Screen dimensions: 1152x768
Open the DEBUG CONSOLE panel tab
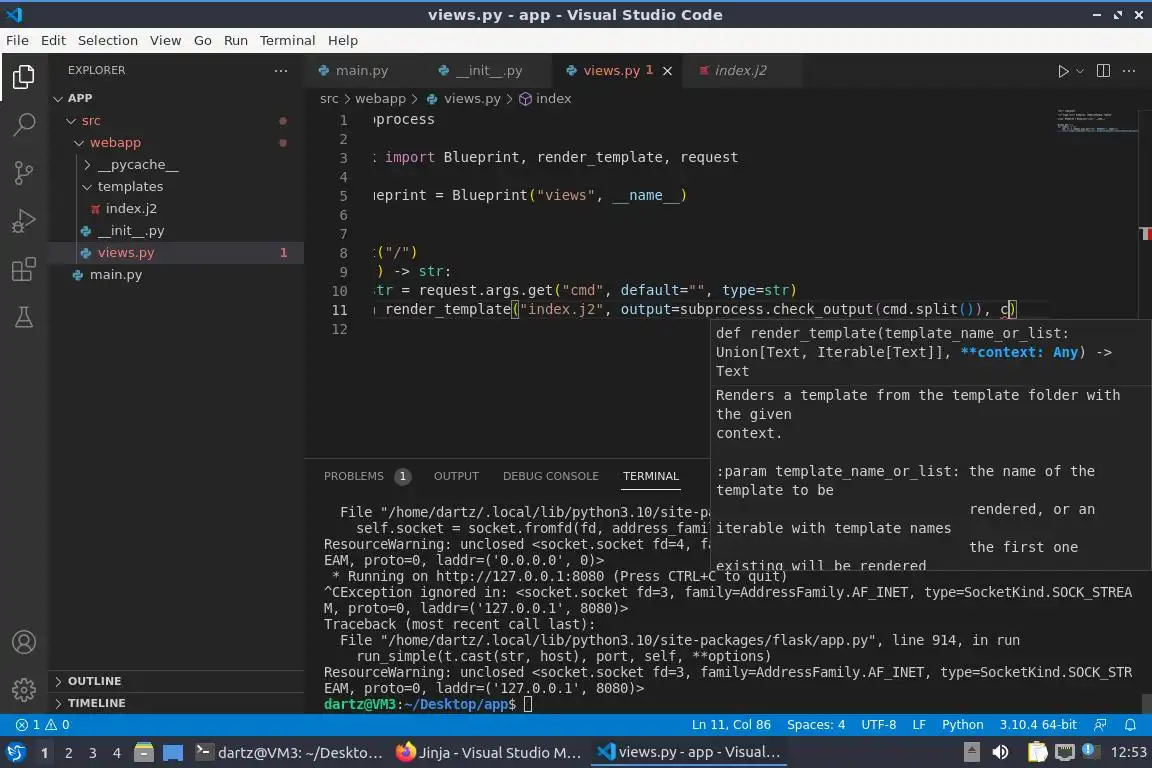550,476
